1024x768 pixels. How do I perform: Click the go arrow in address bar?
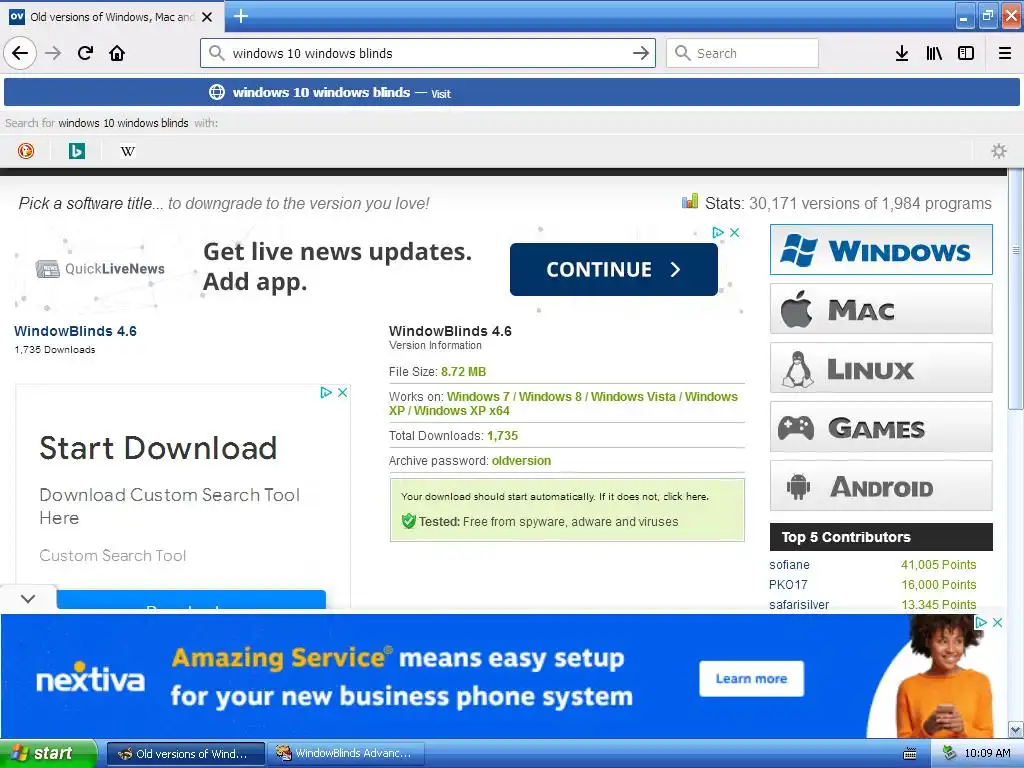pos(641,53)
